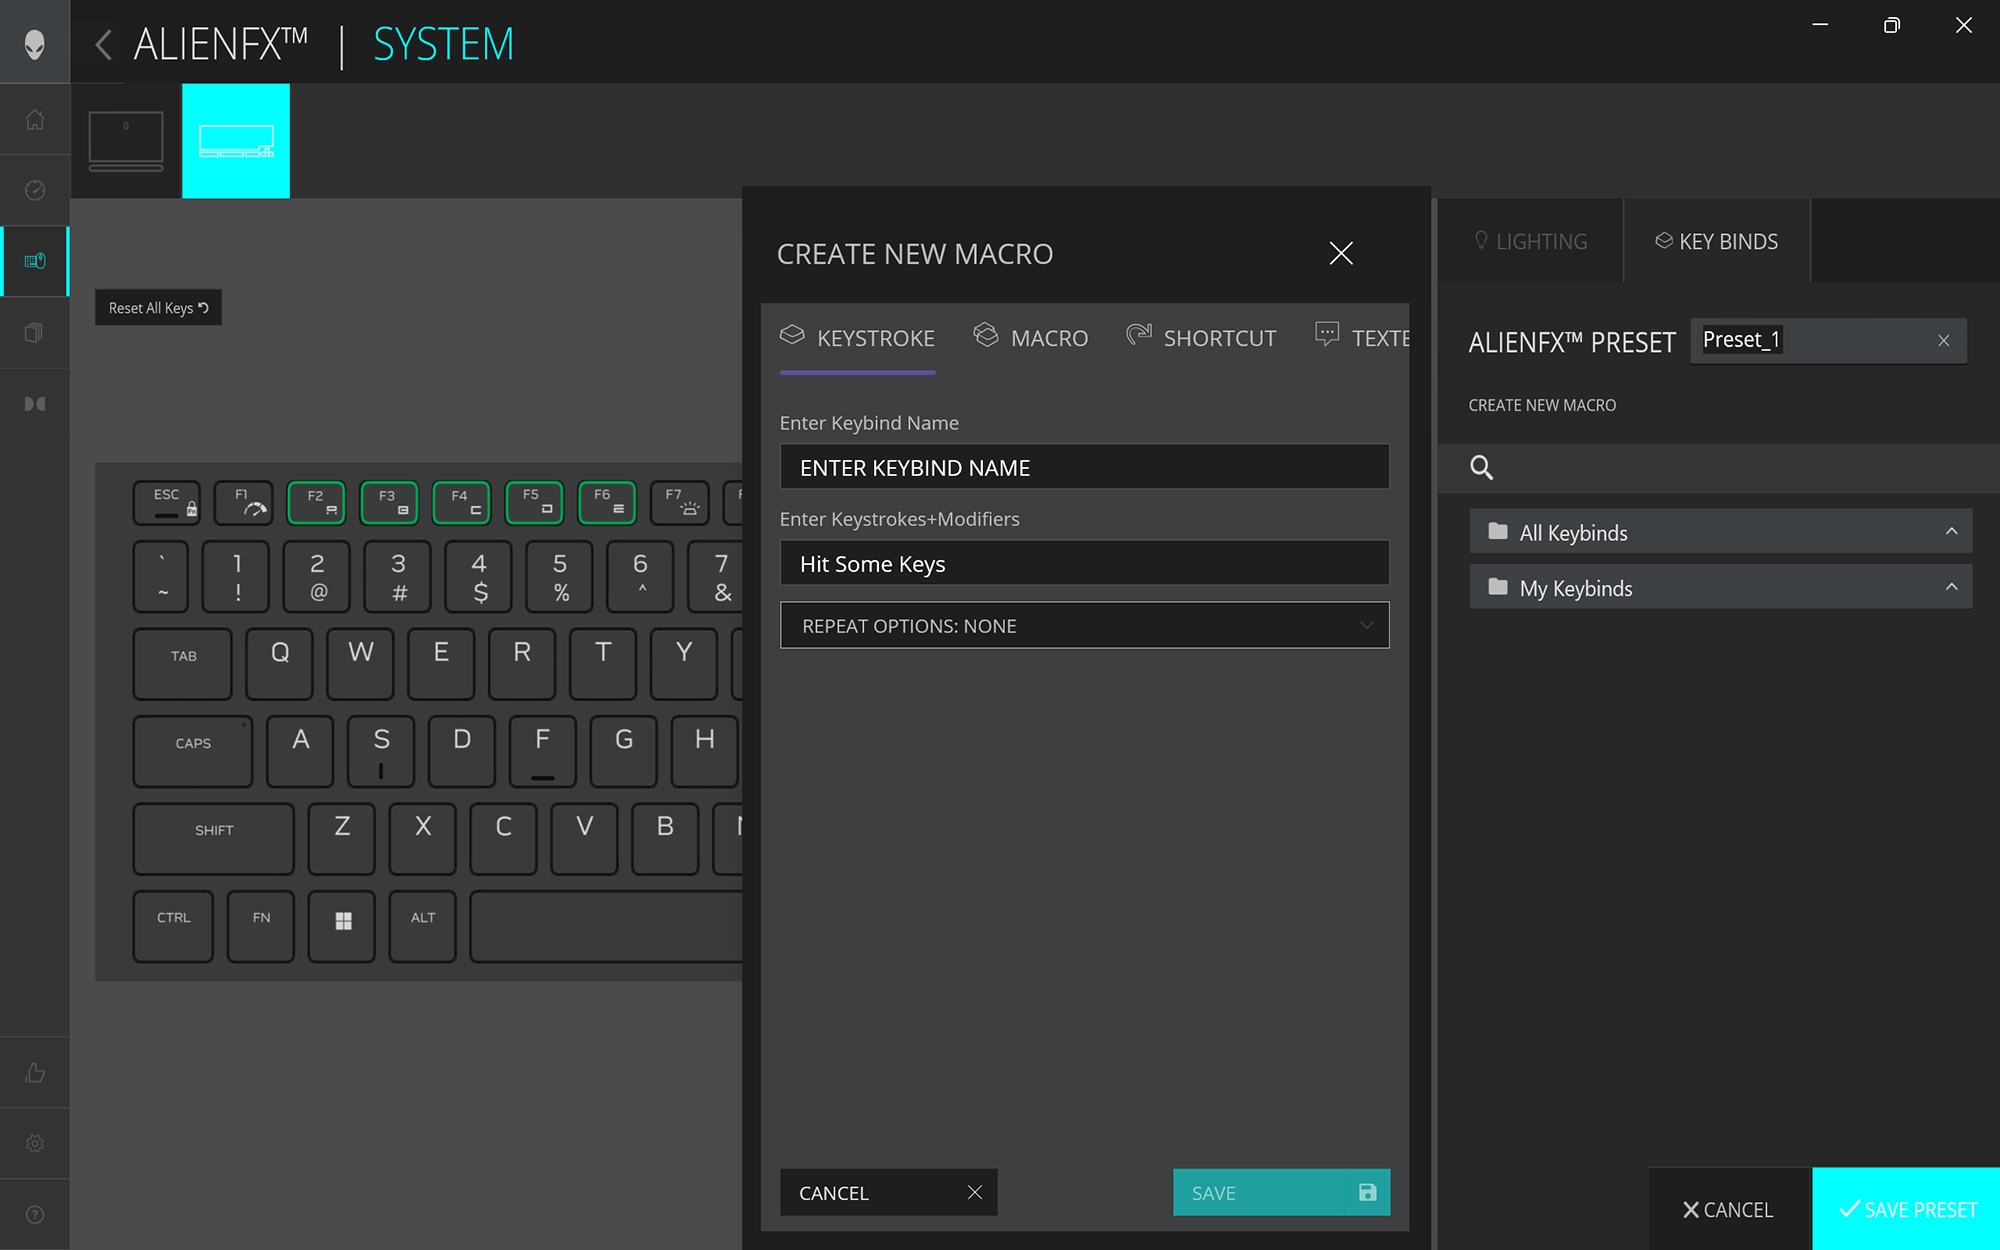Select the ESC key on keyboard
Image resolution: width=2000 pixels, height=1250 pixels.
point(166,502)
